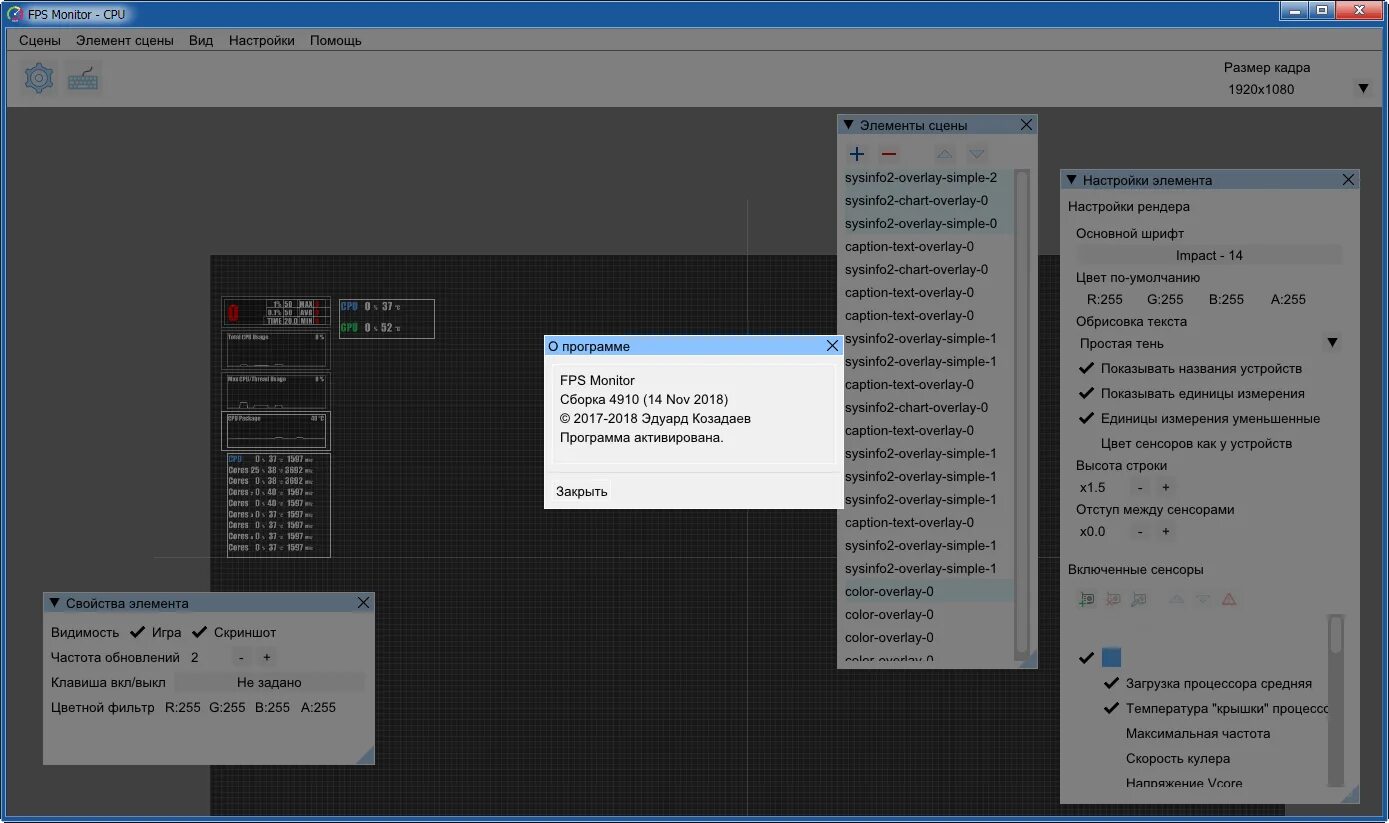
Task: Increase Высота строки with plus
Action: pos(1165,488)
